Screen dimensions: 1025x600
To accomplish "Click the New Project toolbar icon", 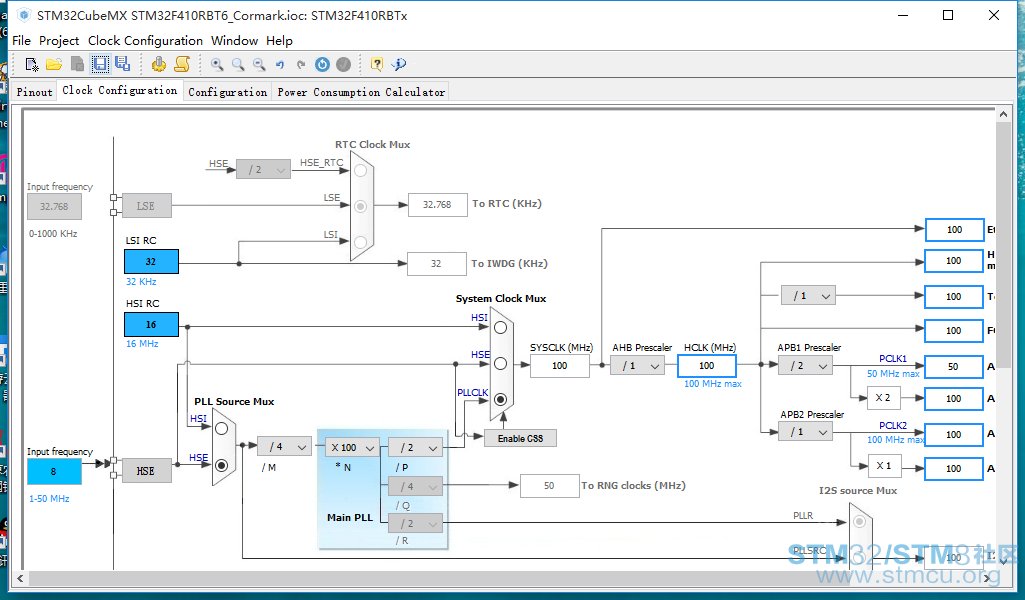I will [x=31, y=64].
